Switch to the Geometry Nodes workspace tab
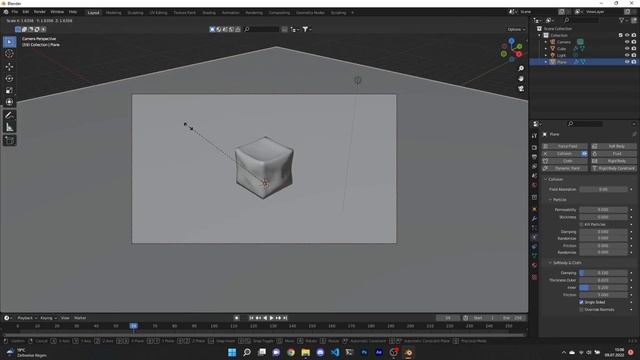 tap(310, 13)
